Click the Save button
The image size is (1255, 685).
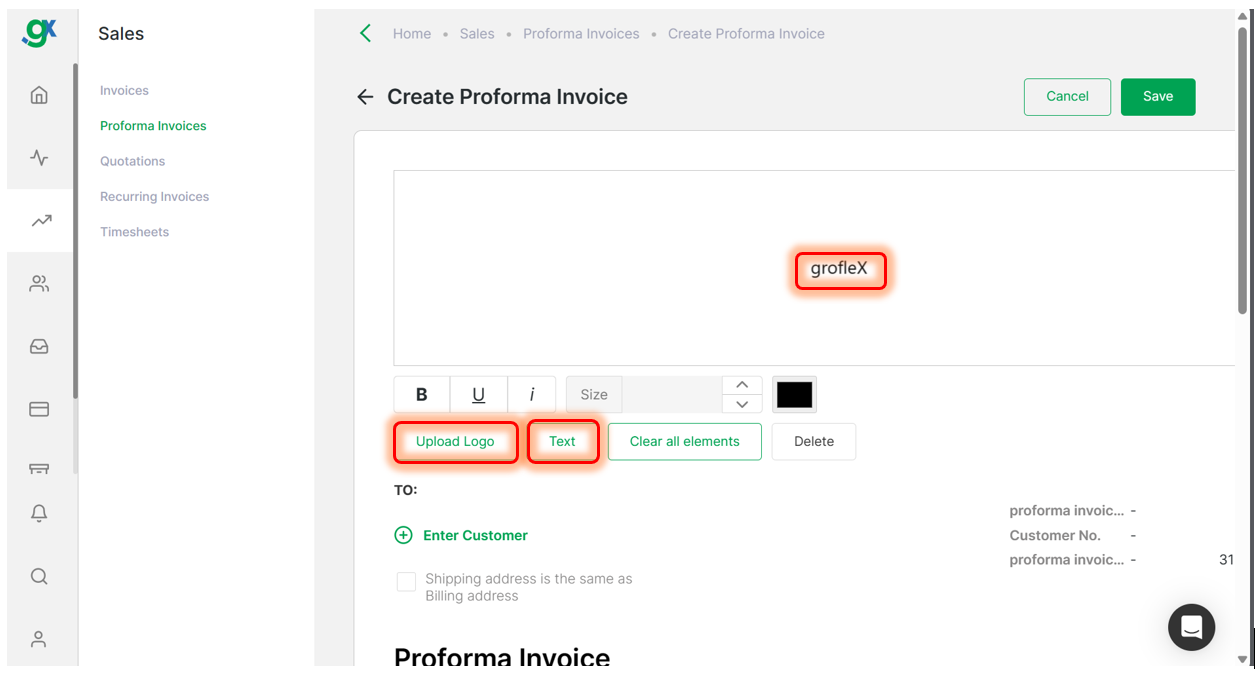click(x=1158, y=96)
